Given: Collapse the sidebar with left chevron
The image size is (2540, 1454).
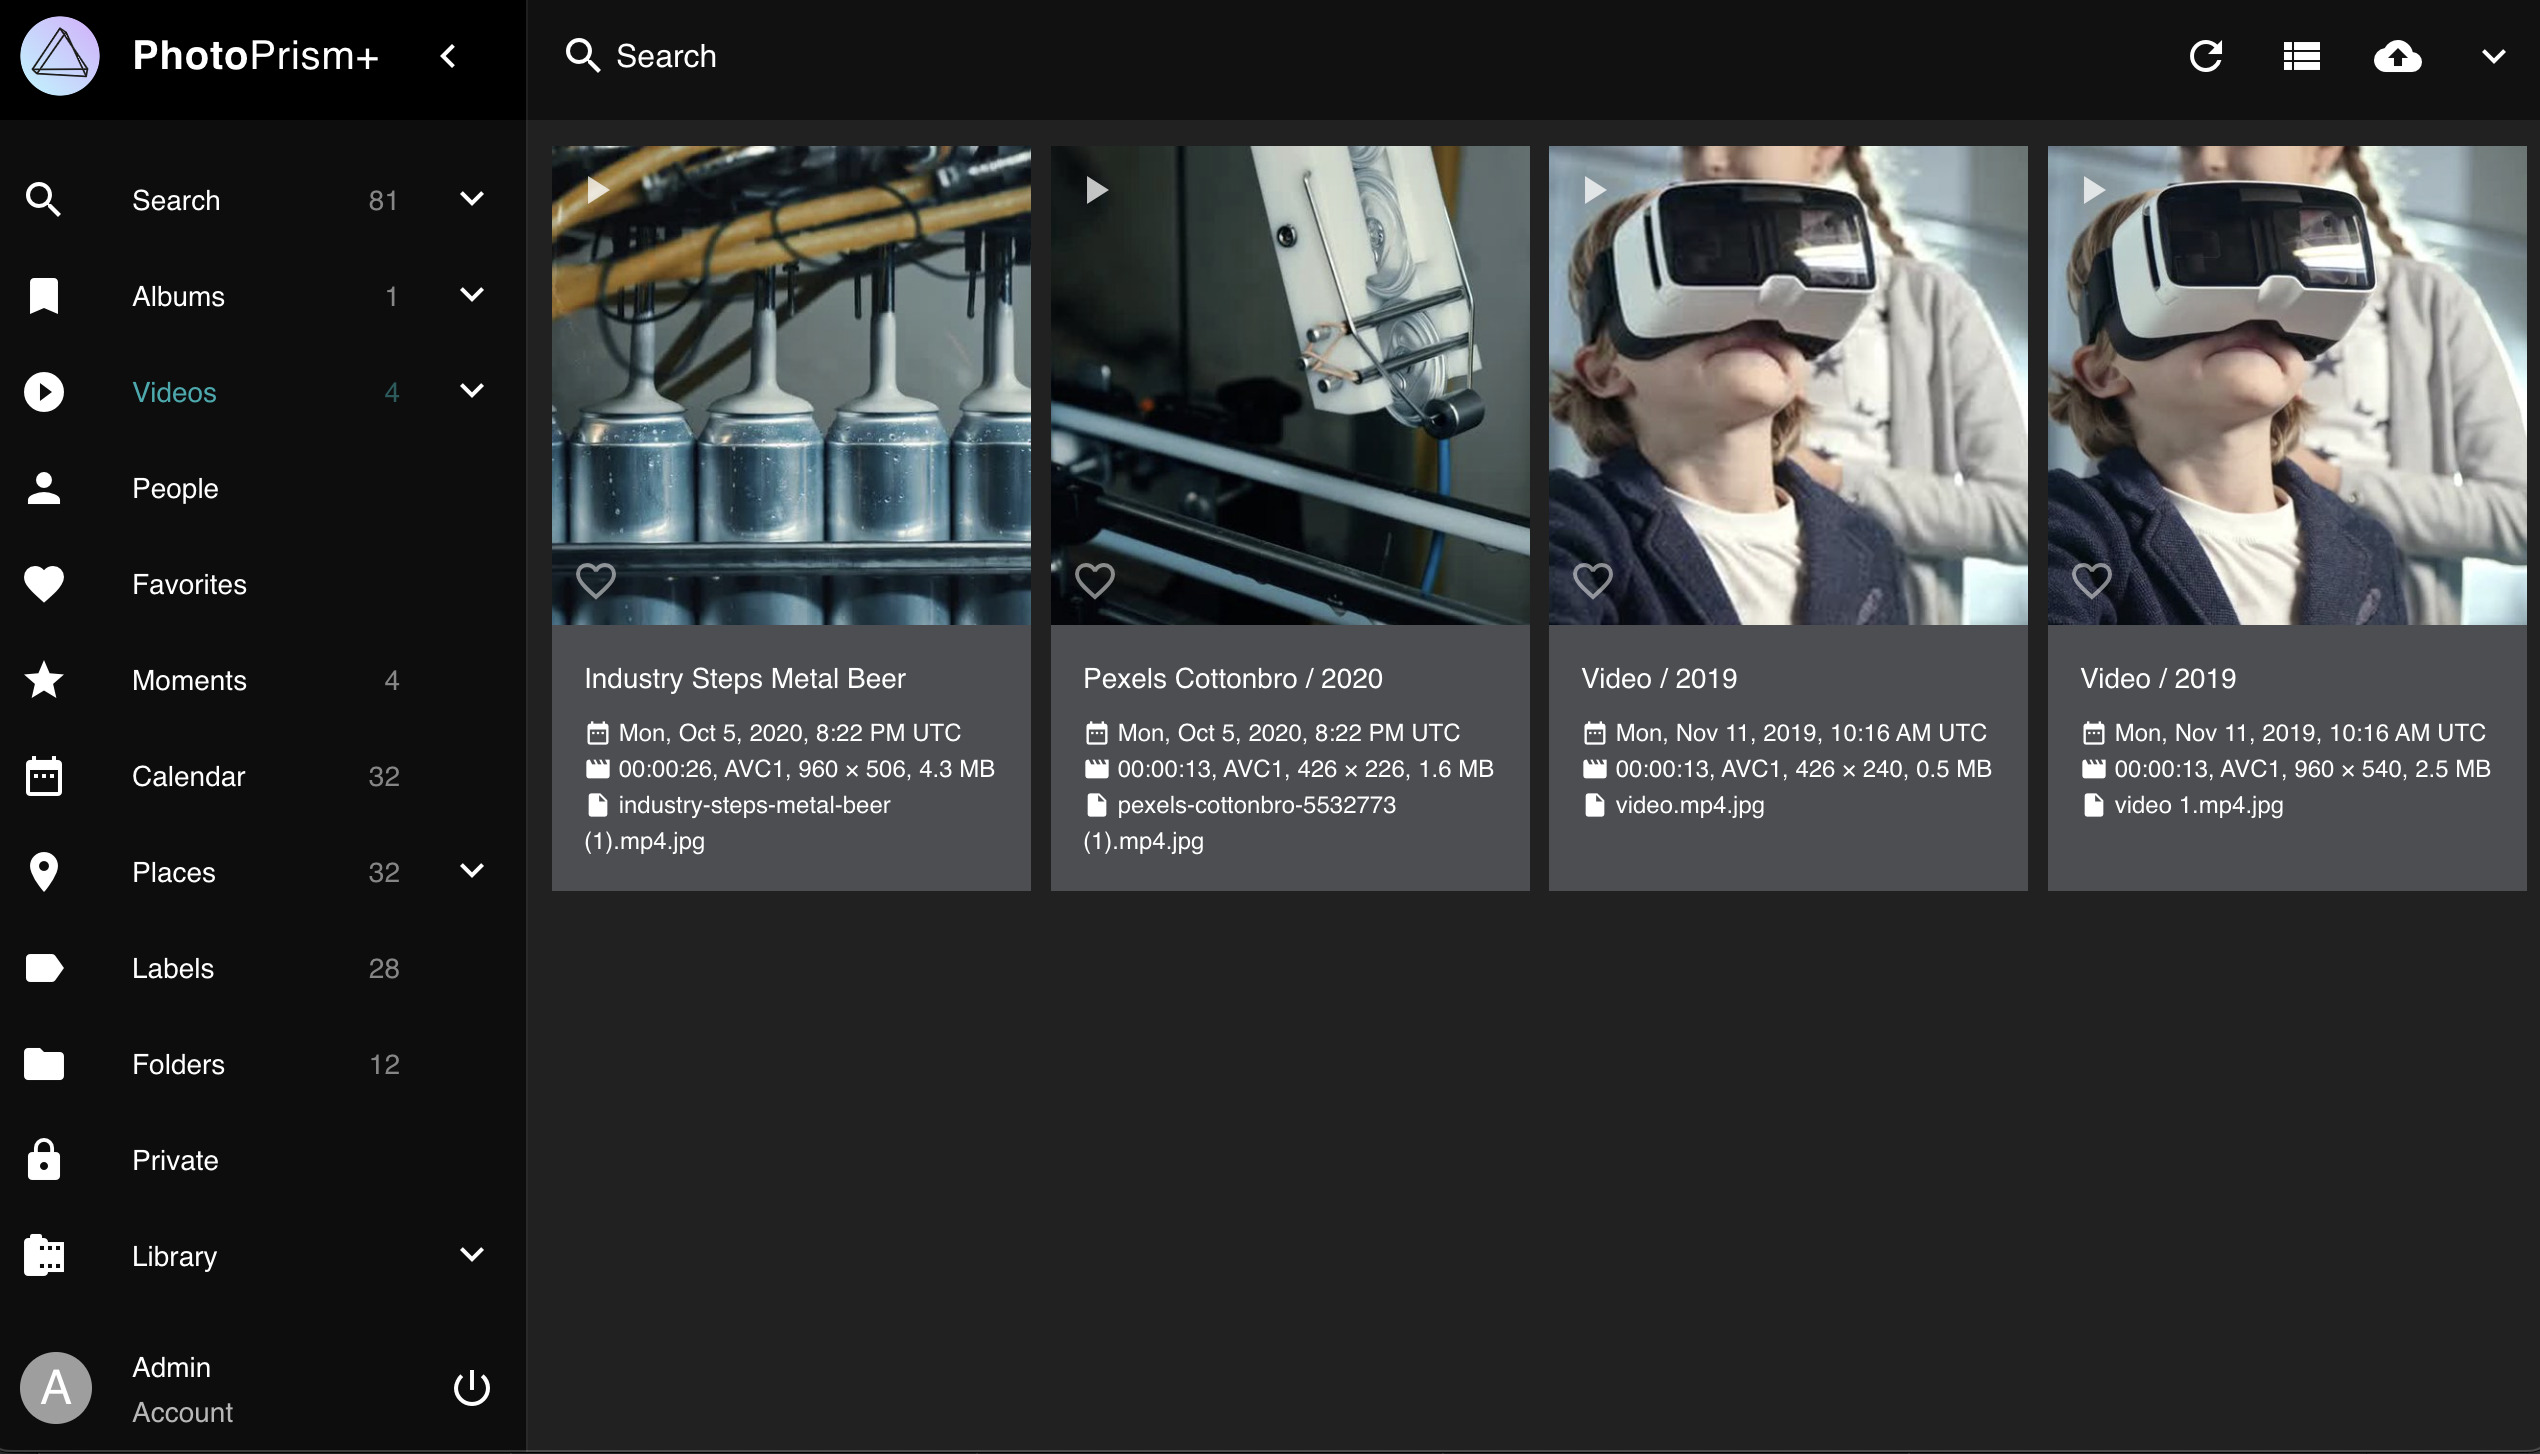Looking at the screenshot, I should (449, 56).
